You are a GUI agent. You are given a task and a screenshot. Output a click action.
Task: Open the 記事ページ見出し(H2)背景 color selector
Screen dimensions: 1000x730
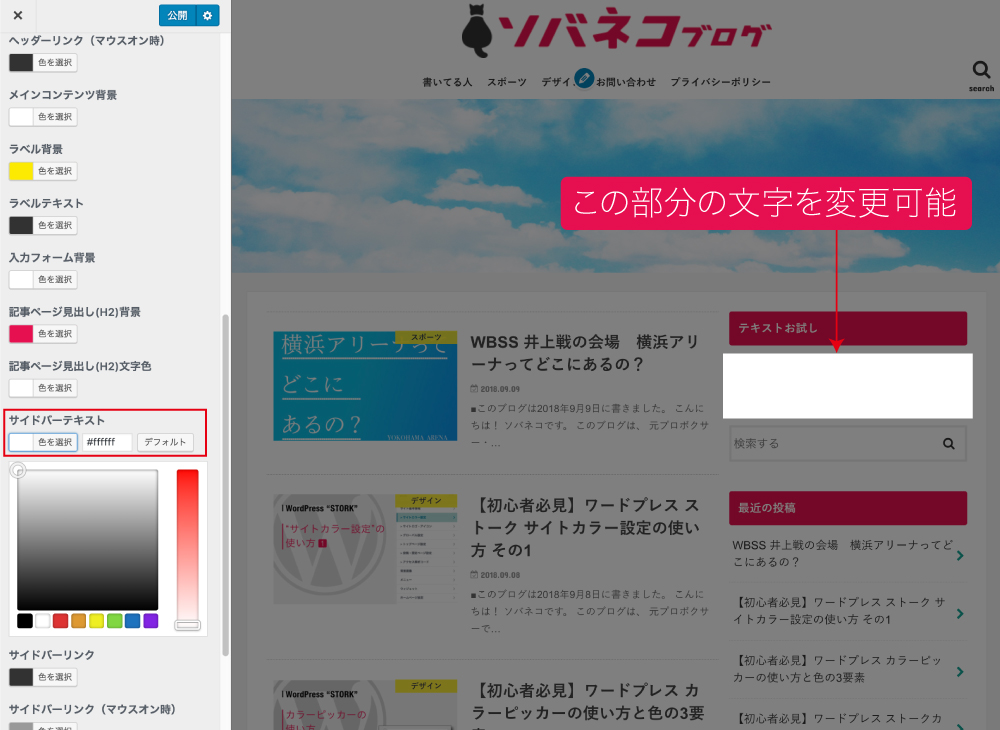click(x=43, y=333)
